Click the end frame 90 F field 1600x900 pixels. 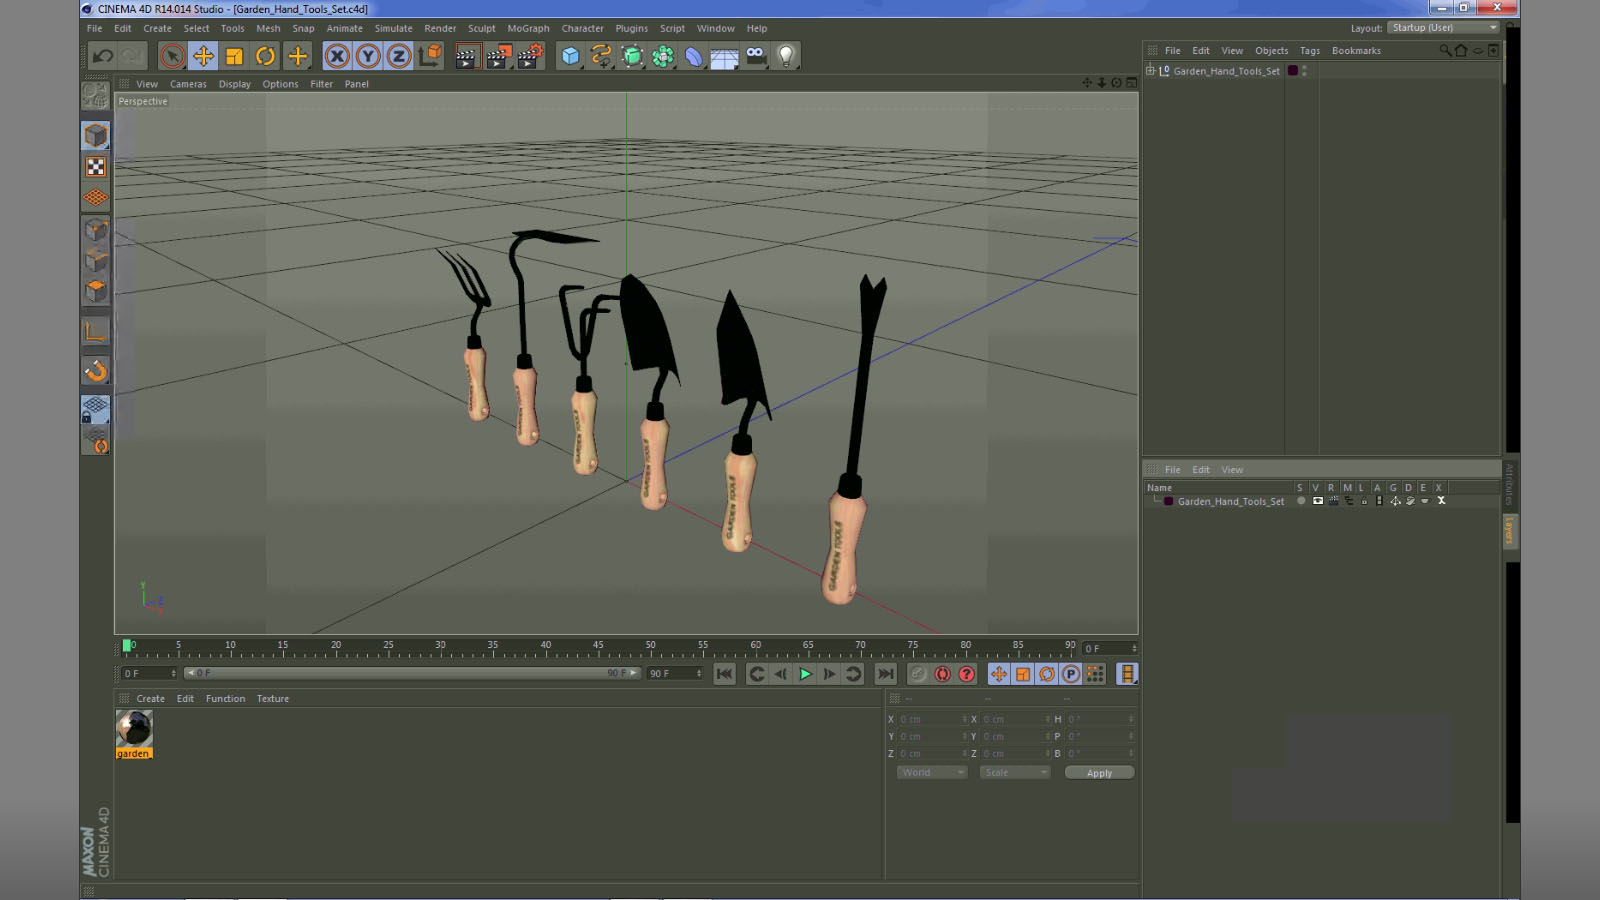[x=675, y=673]
